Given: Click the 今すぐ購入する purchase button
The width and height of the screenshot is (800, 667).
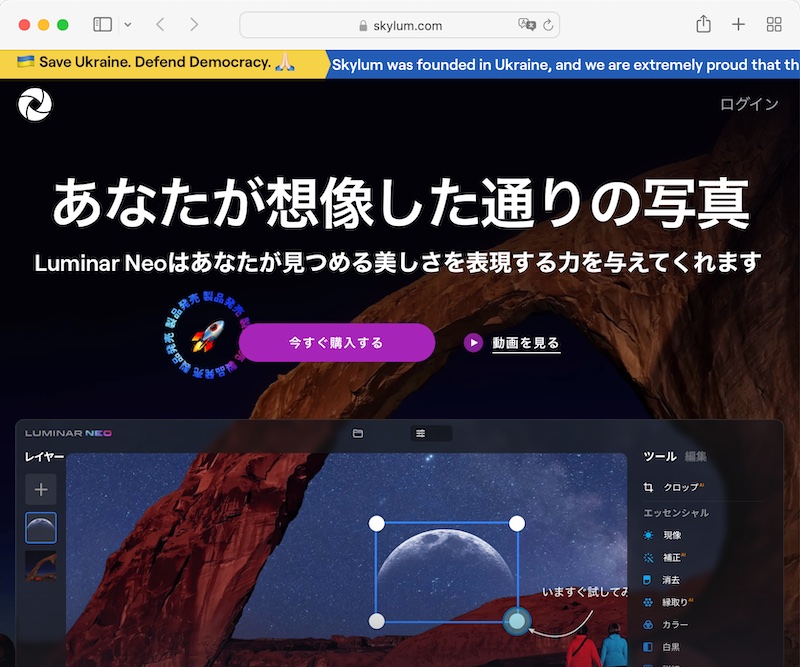Looking at the screenshot, I should tap(337, 342).
